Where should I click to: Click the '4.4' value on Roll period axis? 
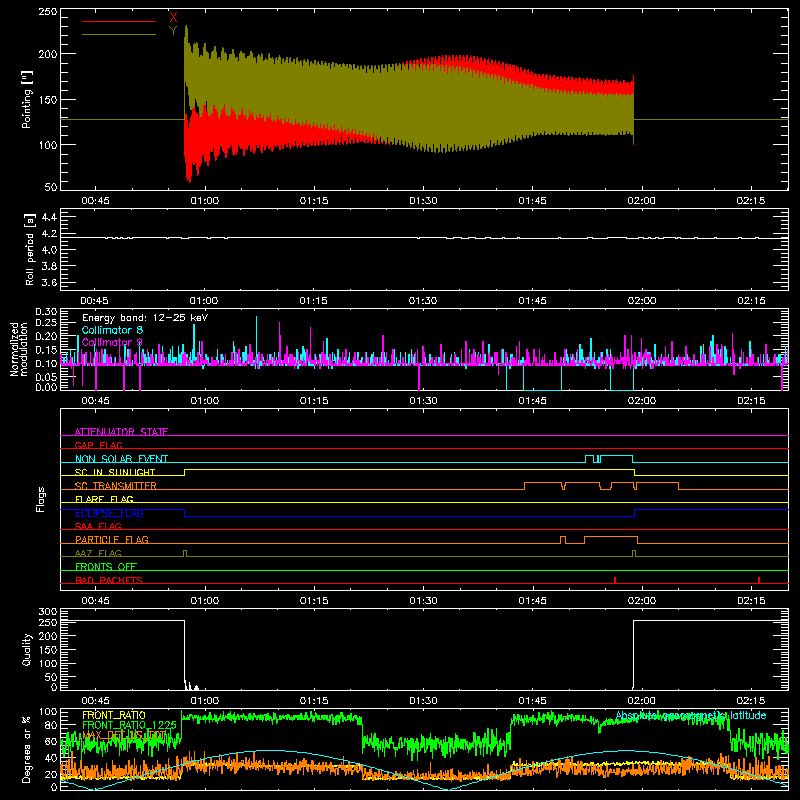pyautogui.click(x=48, y=218)
